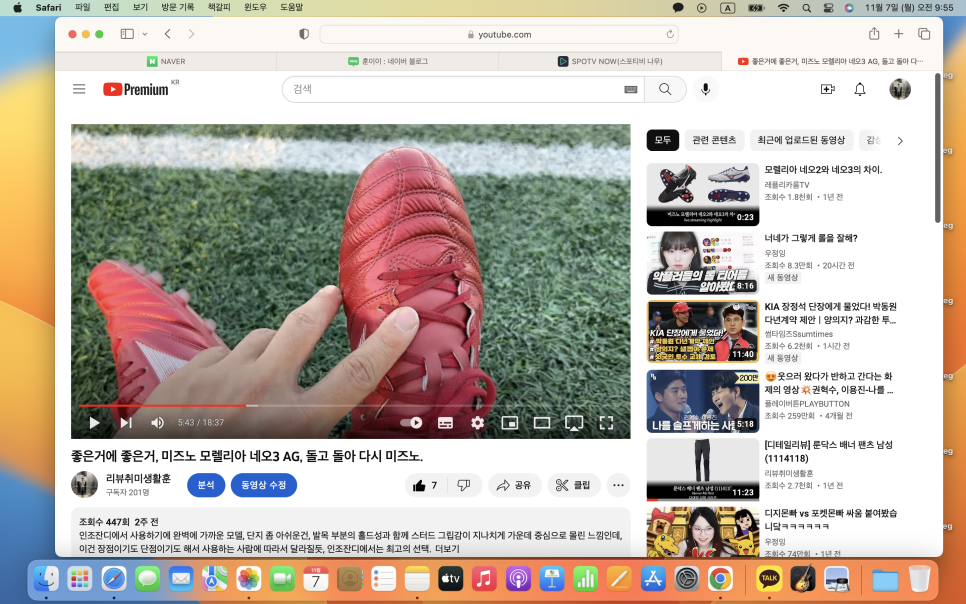Like the video with thumbs up
The height and width of the screenshot is (604, 966).
426,486
